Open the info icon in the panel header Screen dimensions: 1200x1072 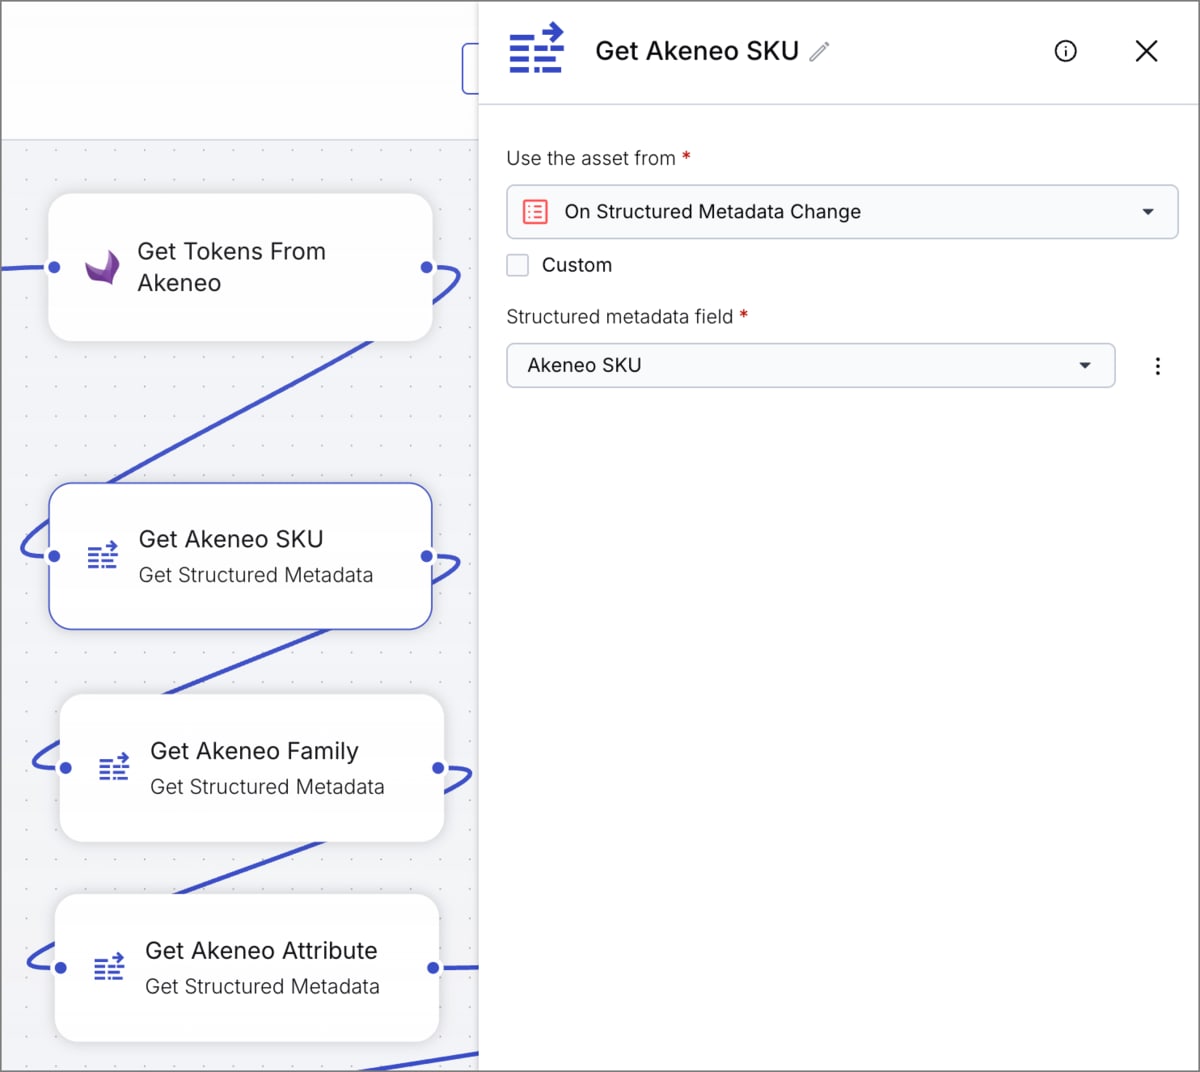click(x=1065, y=51)
